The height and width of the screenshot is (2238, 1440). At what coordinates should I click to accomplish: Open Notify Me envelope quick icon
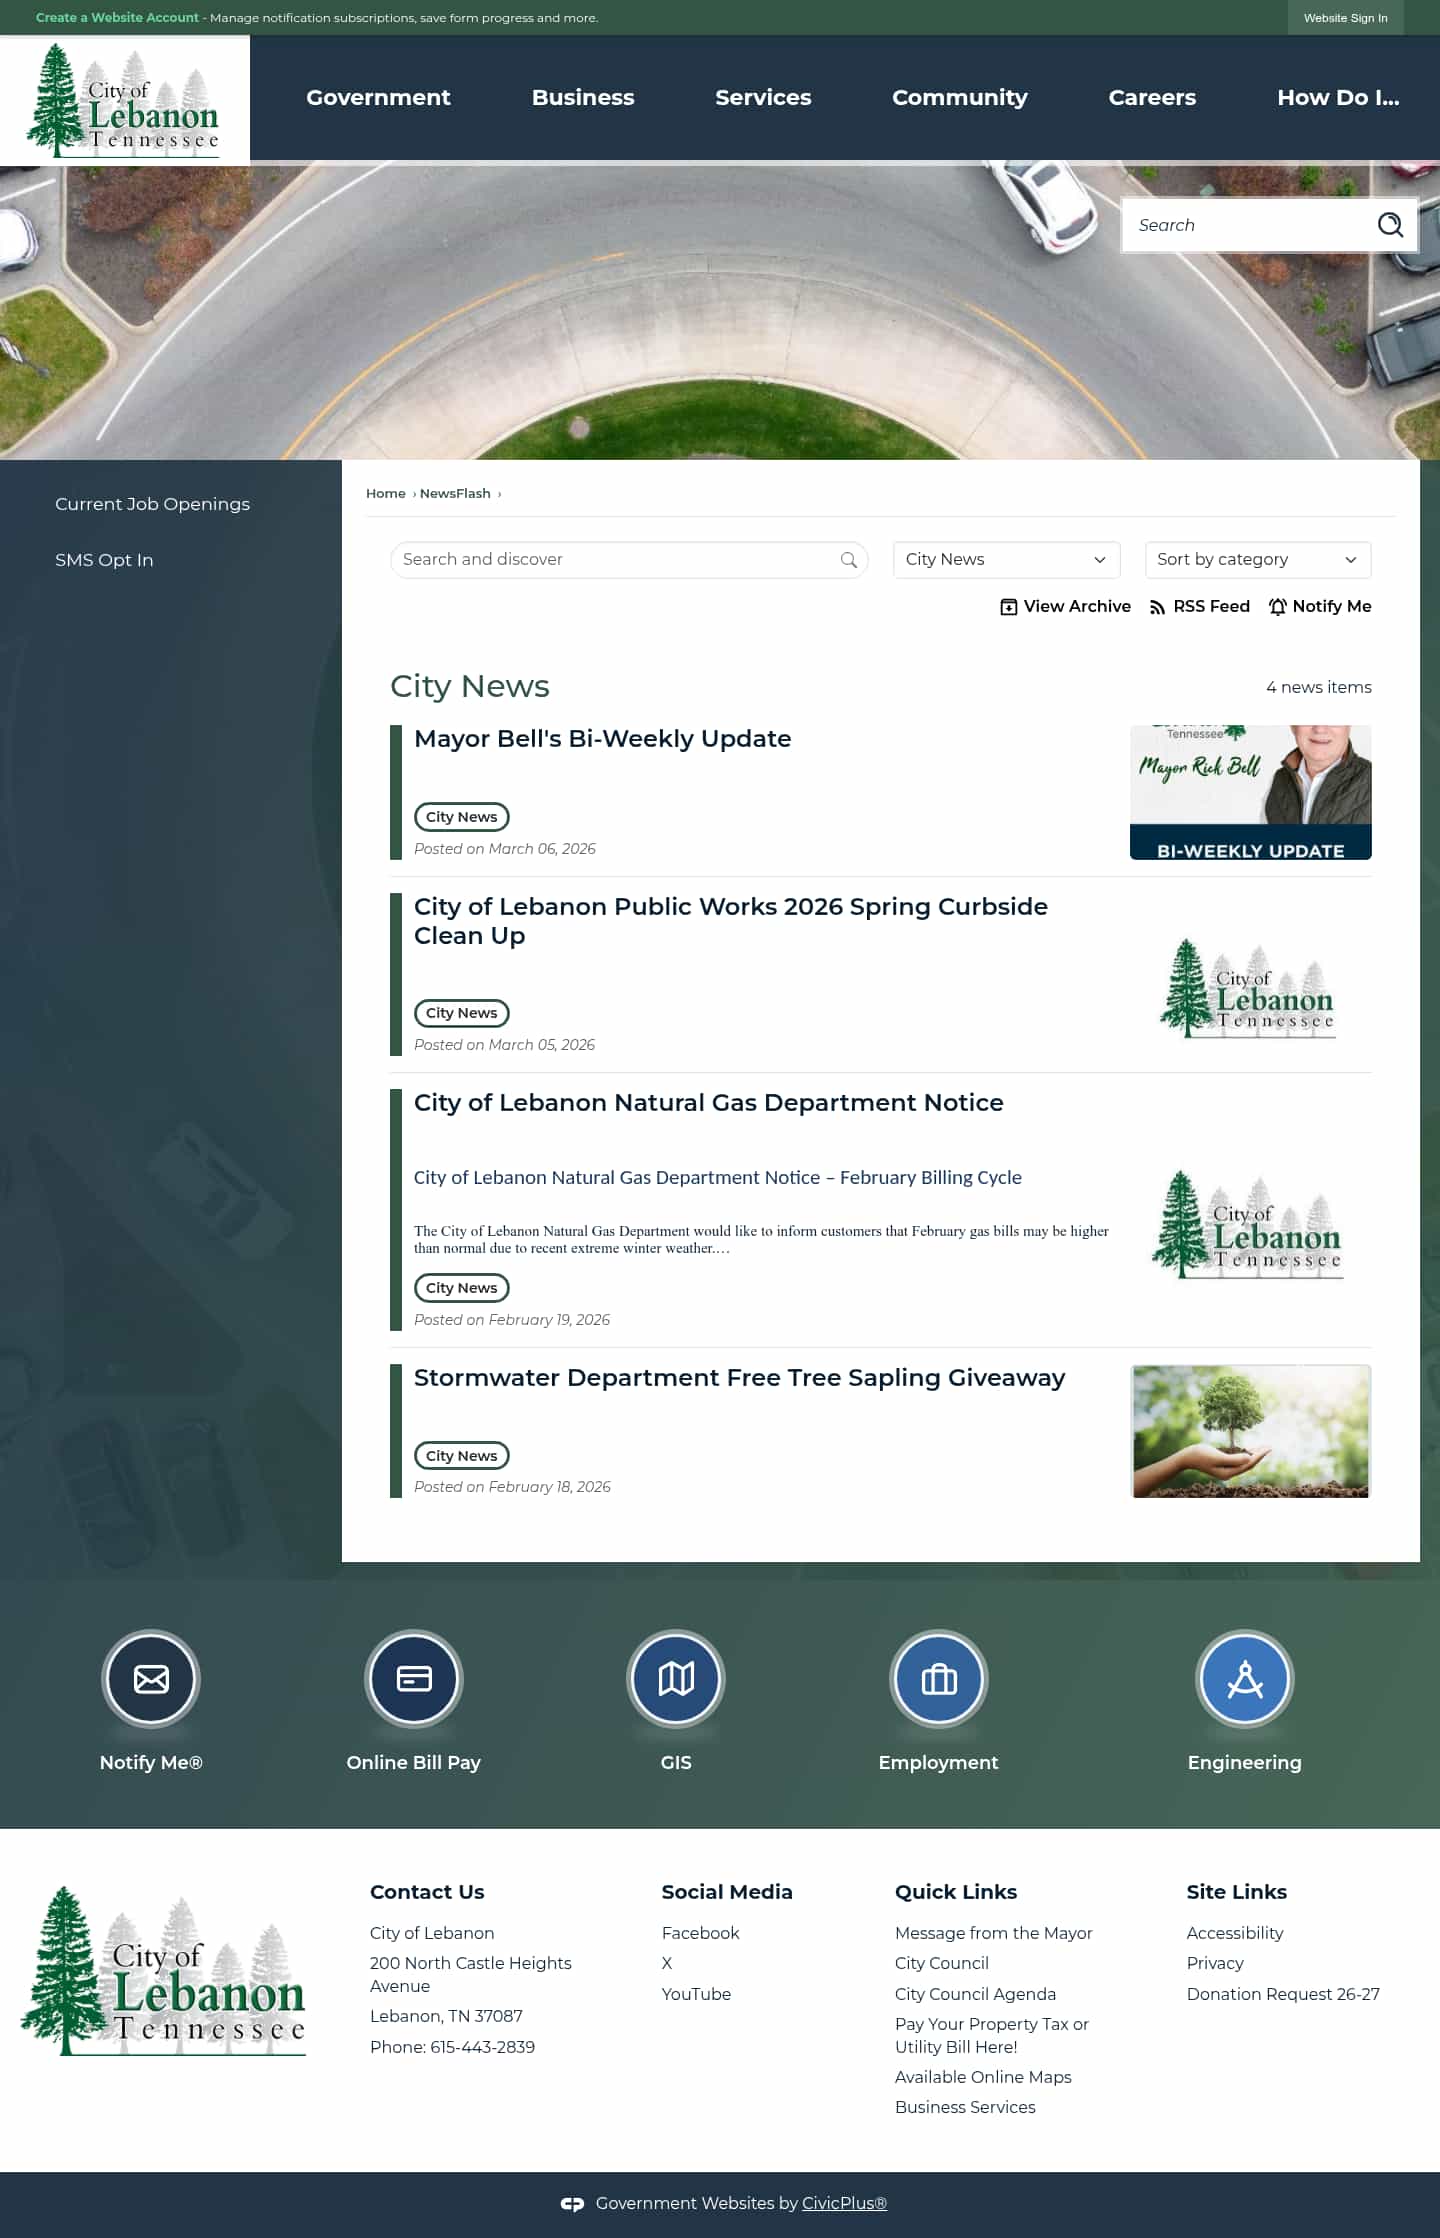coord(151,1679)
